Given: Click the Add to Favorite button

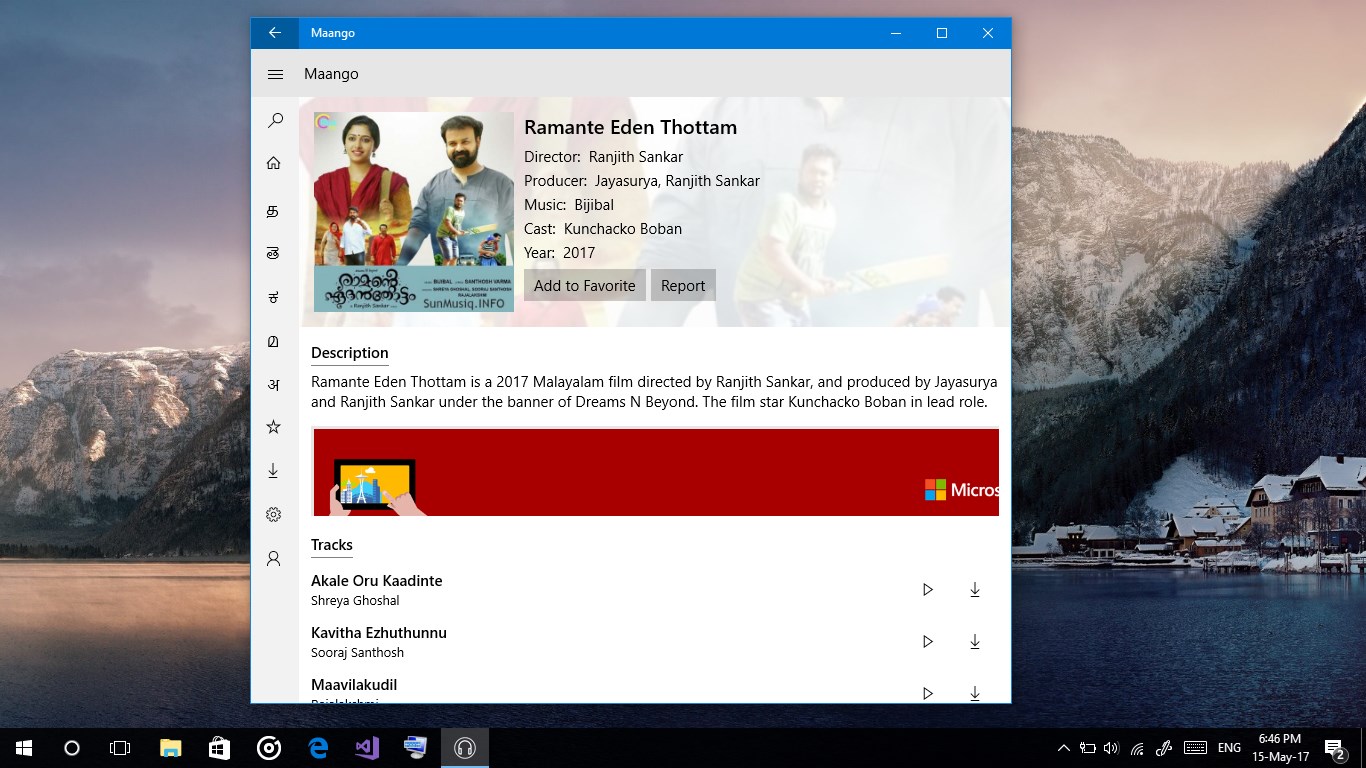Looking at the screenshot, I should [x=585, y=285].
